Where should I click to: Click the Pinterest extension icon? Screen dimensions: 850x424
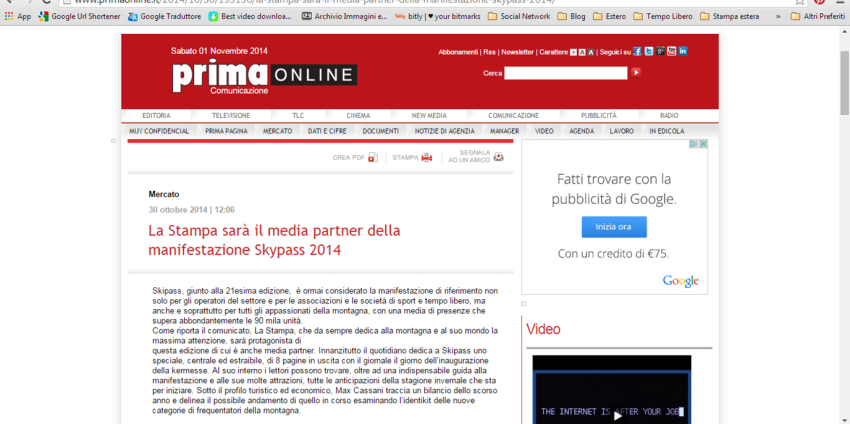pos(819,2)
